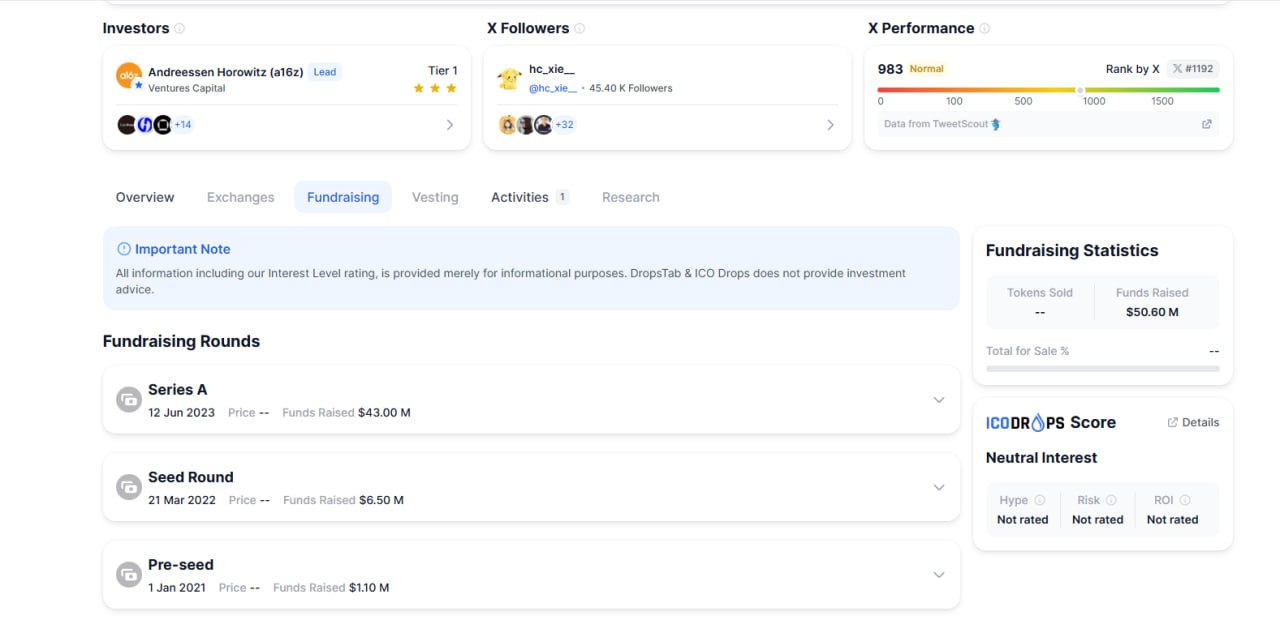Open the Activities tab

point(520,197)
